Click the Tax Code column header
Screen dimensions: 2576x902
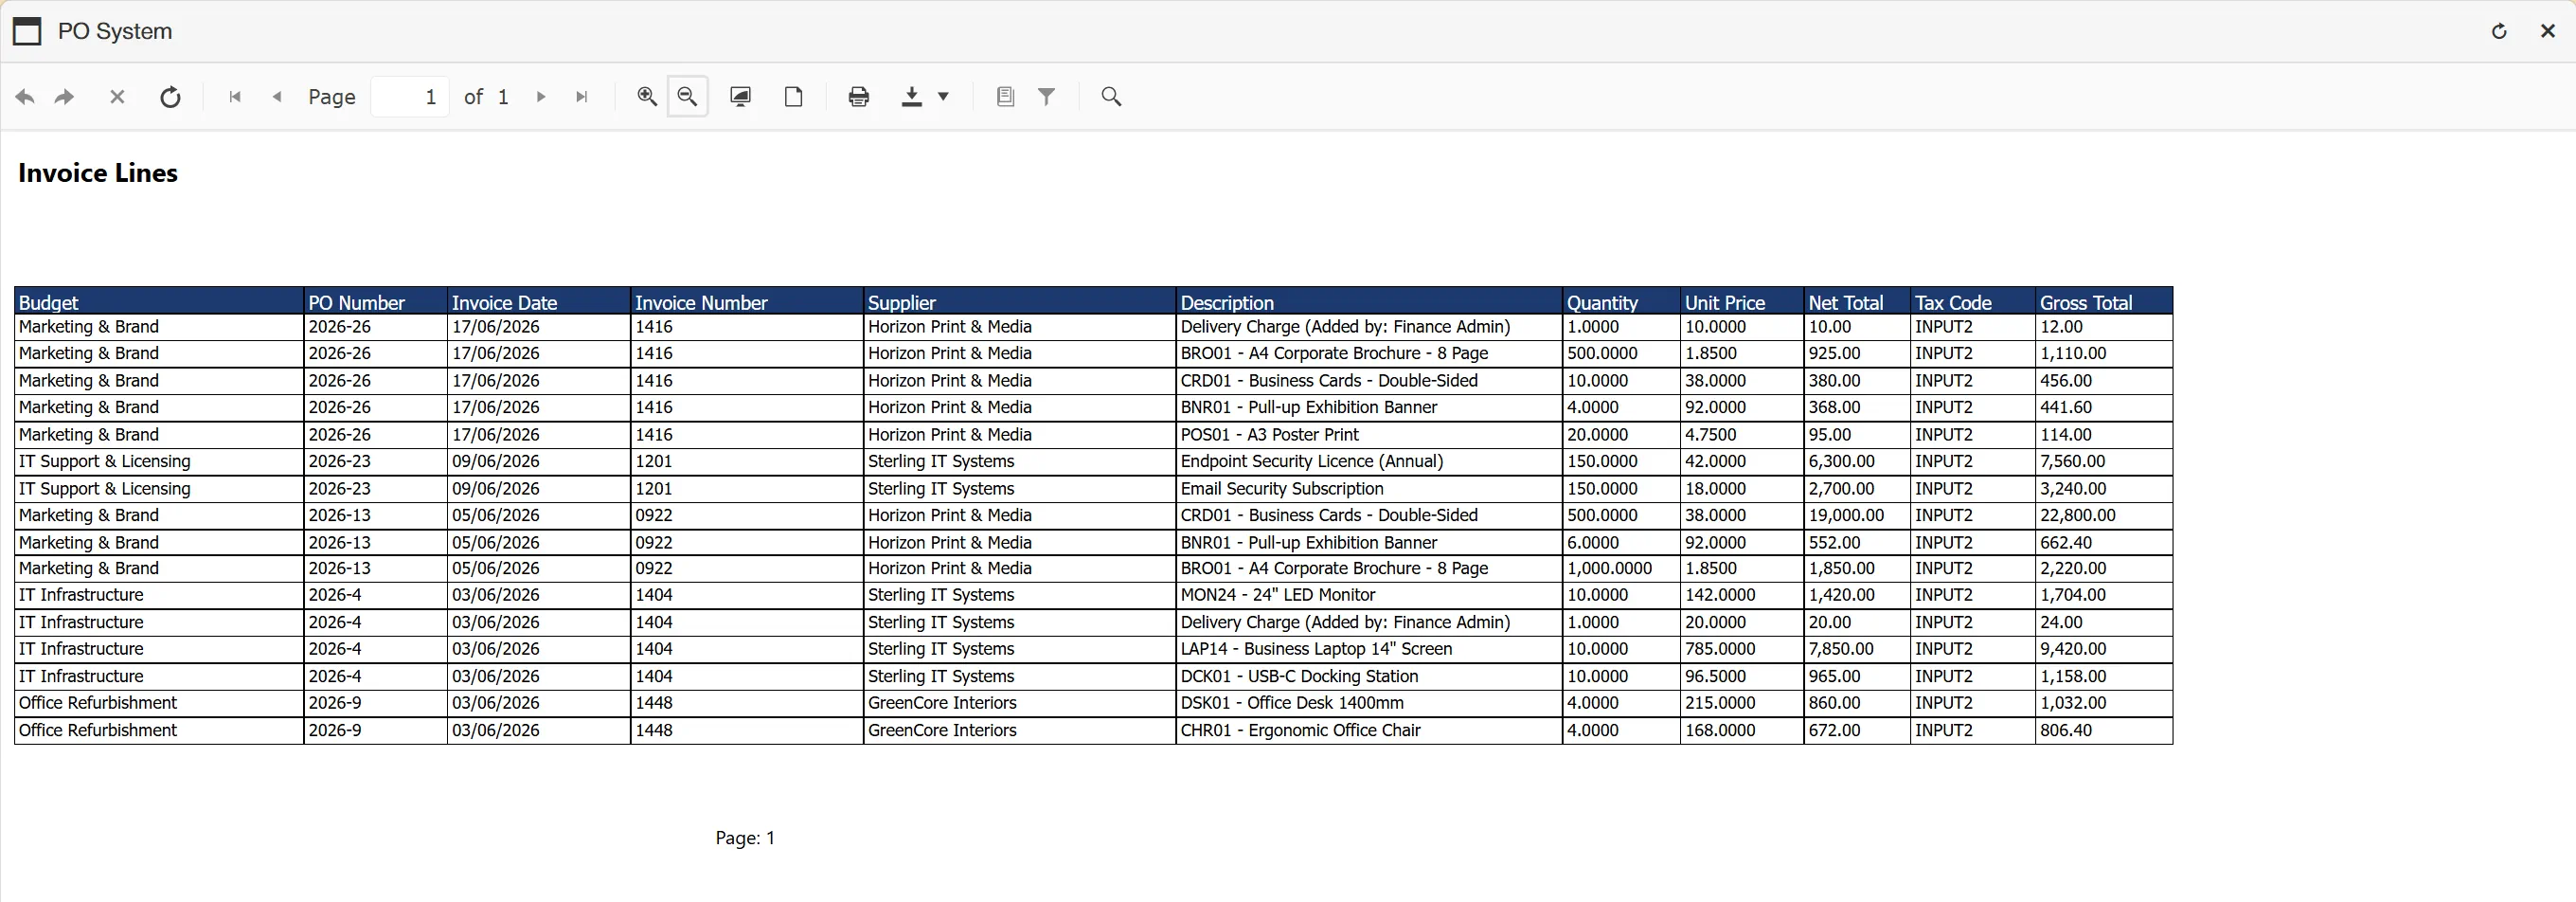[x=1973, y=302]
